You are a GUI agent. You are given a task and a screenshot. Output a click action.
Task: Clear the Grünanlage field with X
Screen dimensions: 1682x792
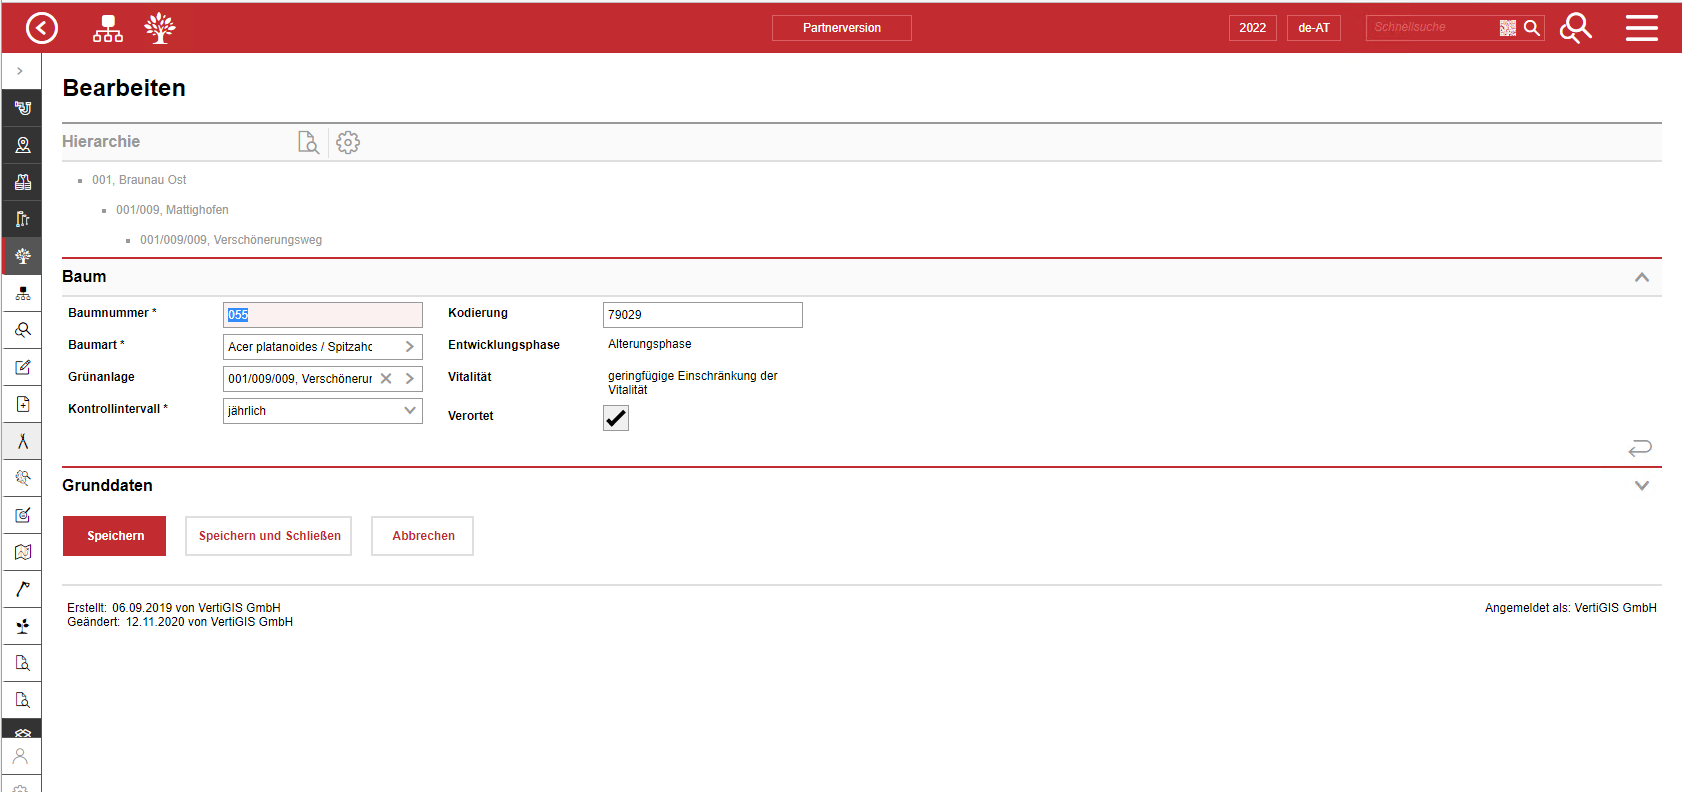coord(386,379)
